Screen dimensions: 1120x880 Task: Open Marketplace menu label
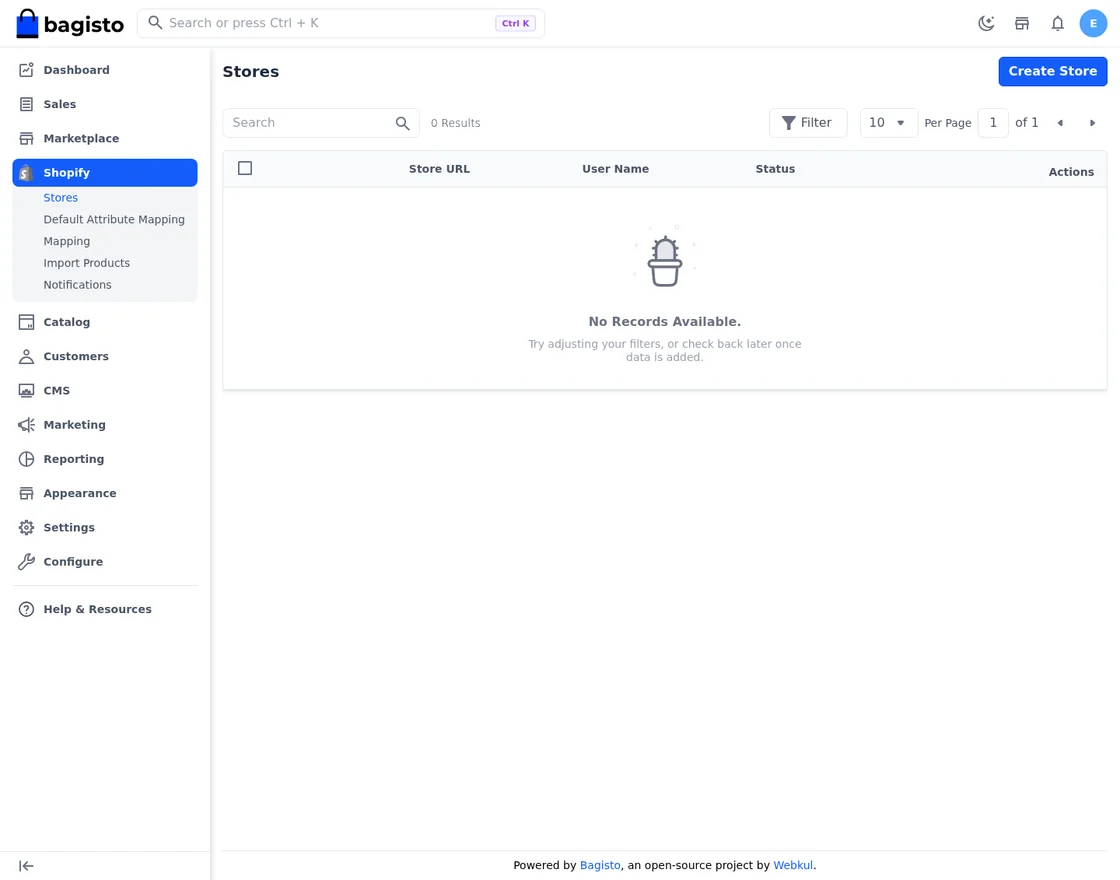(x=81, y=139)
